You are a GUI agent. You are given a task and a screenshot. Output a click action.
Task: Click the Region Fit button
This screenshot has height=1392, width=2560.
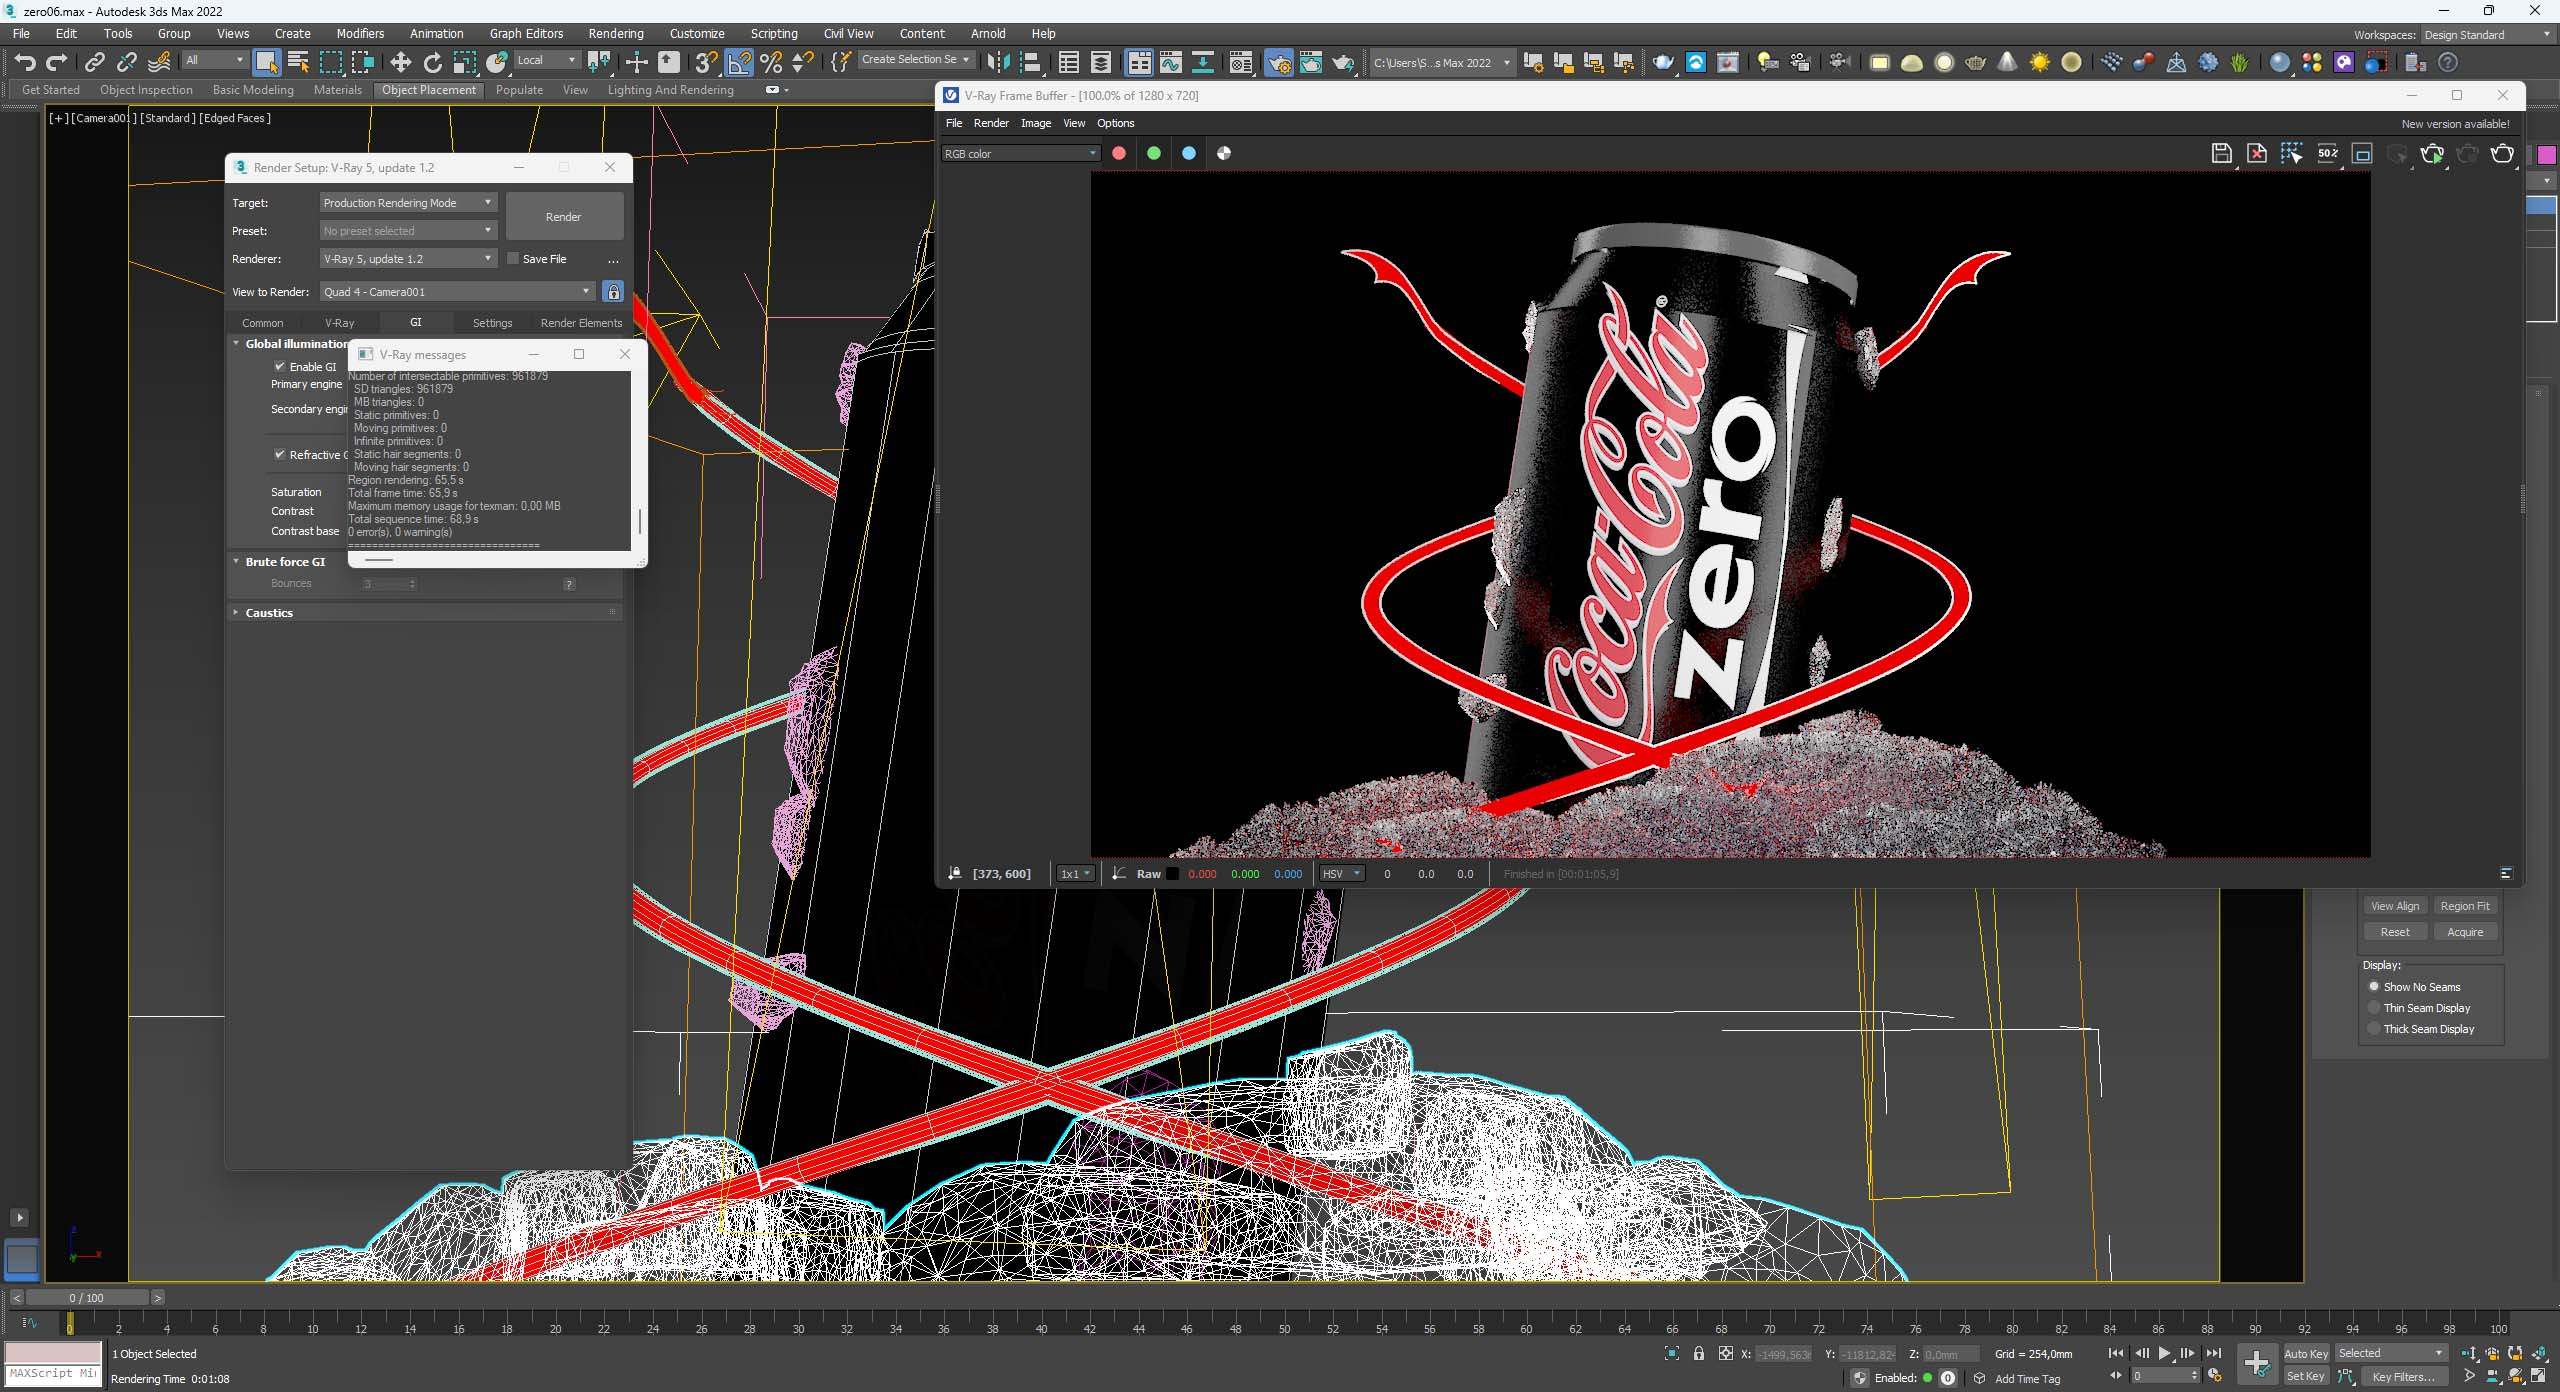pyautogui.click(x=2464, y=905)
